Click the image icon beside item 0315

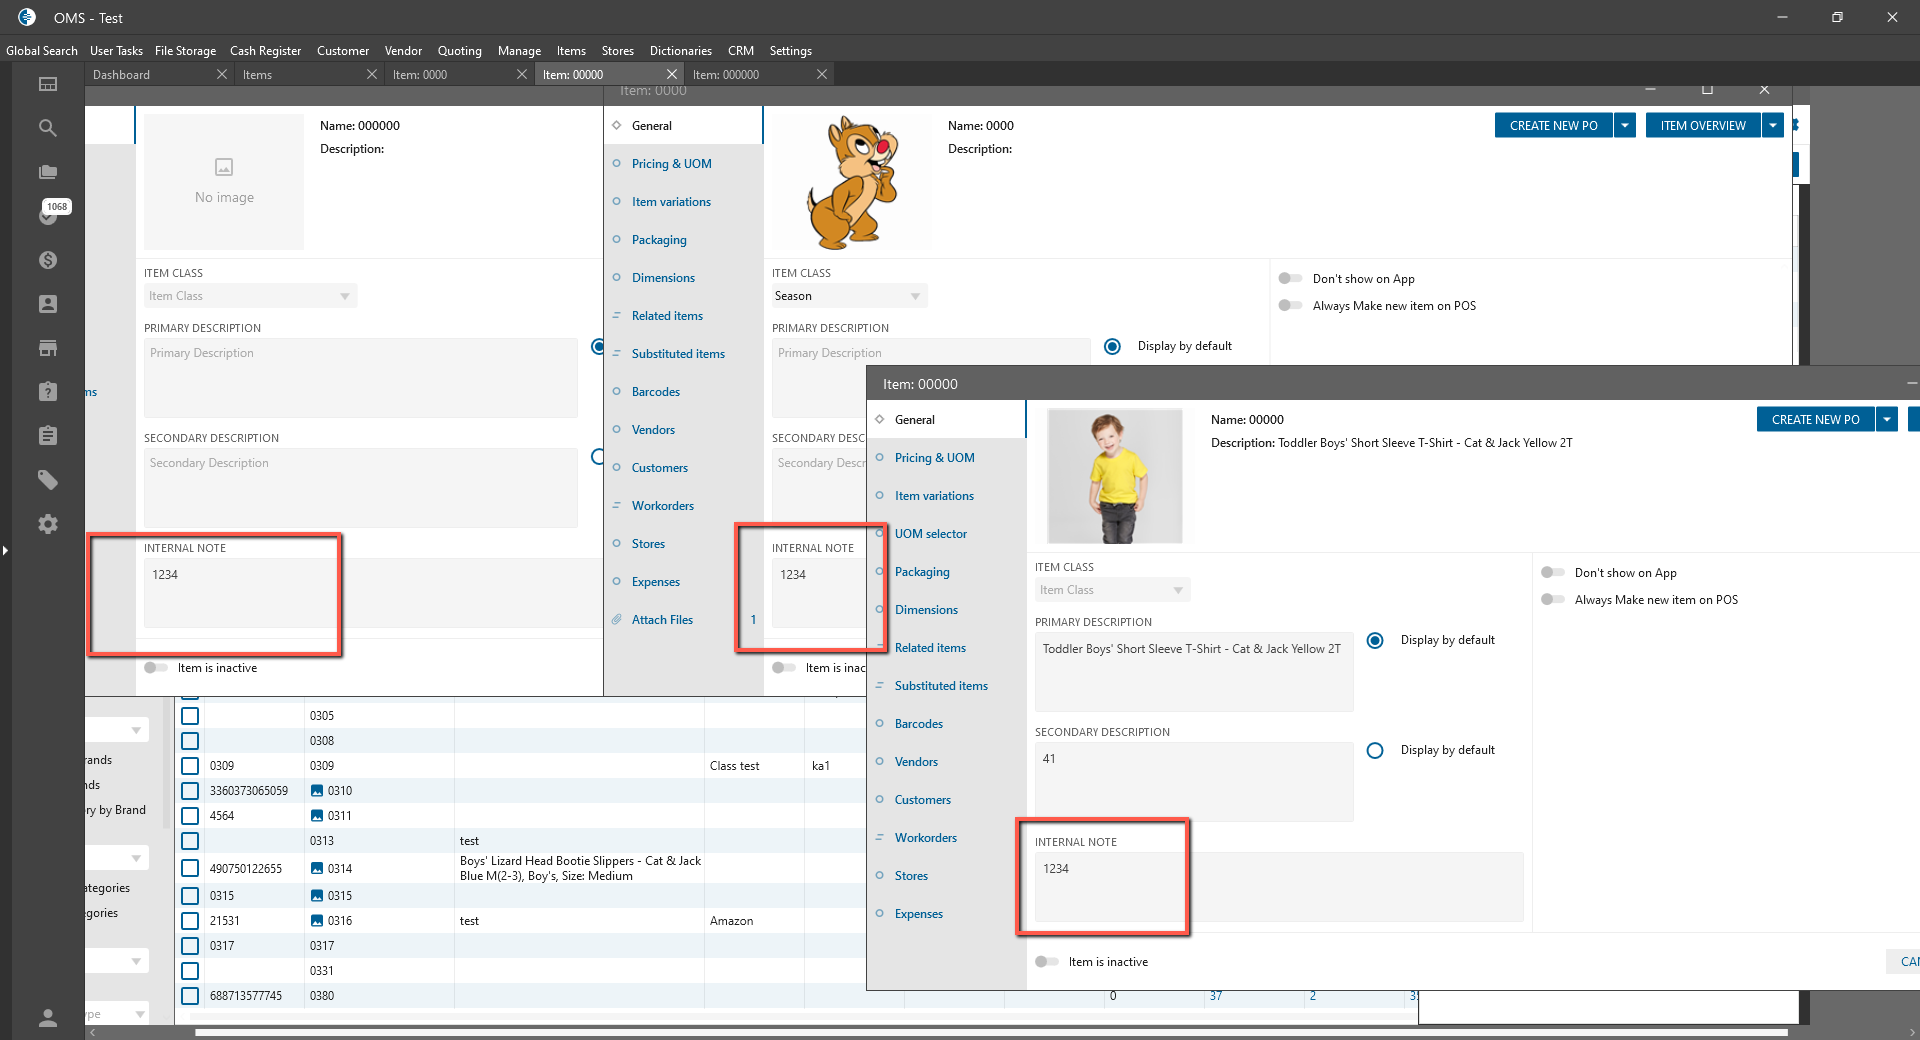(317, 896)
